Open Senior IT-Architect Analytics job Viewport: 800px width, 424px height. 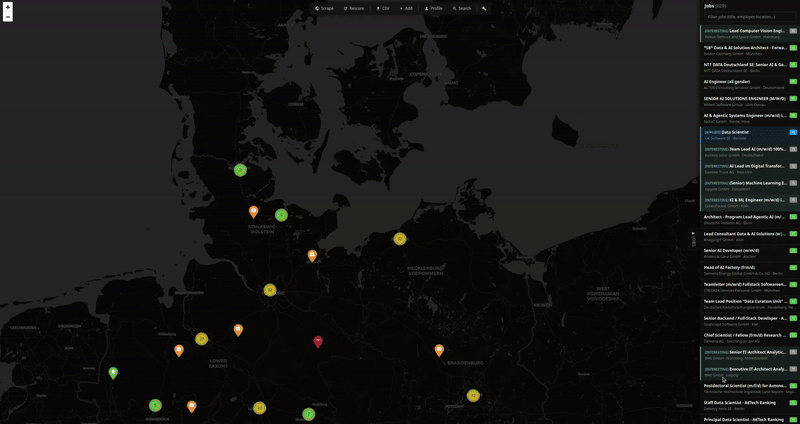749,355
